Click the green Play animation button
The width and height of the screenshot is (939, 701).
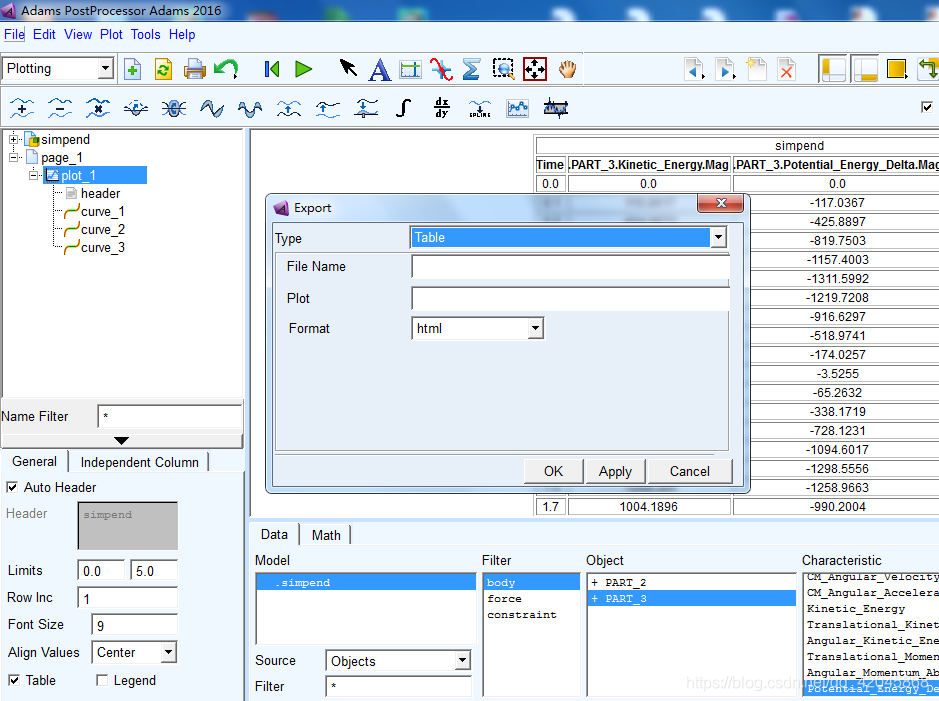click(304, 69)
